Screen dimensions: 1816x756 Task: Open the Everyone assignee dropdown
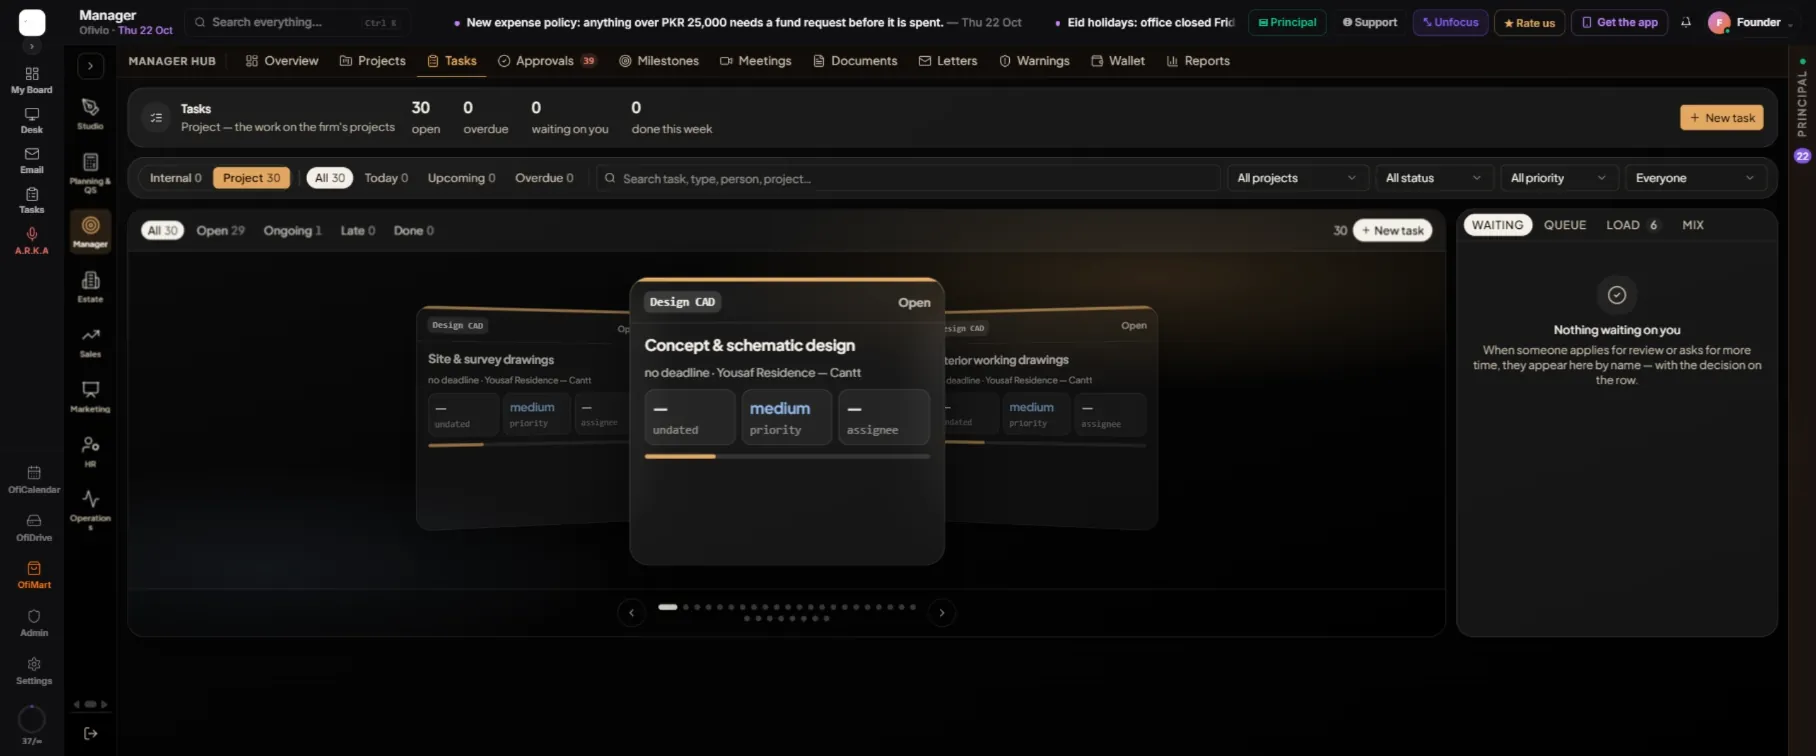[x=1695, y=178]
